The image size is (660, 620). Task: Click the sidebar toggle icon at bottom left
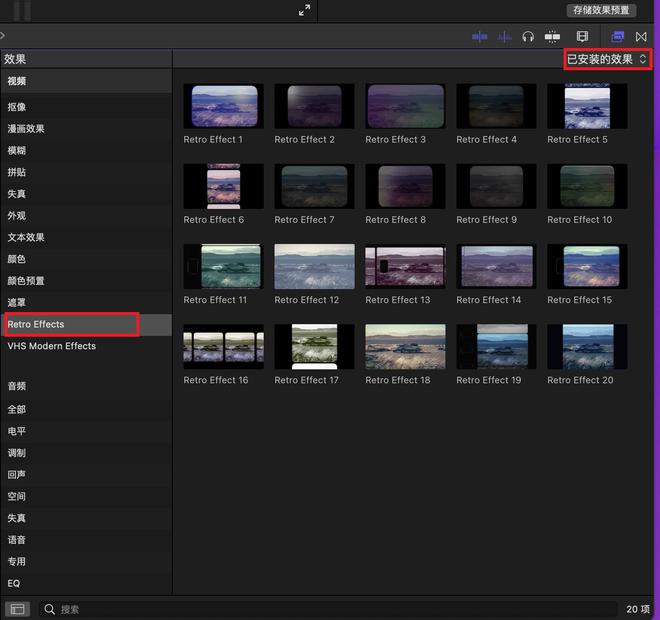pos(17,608)
